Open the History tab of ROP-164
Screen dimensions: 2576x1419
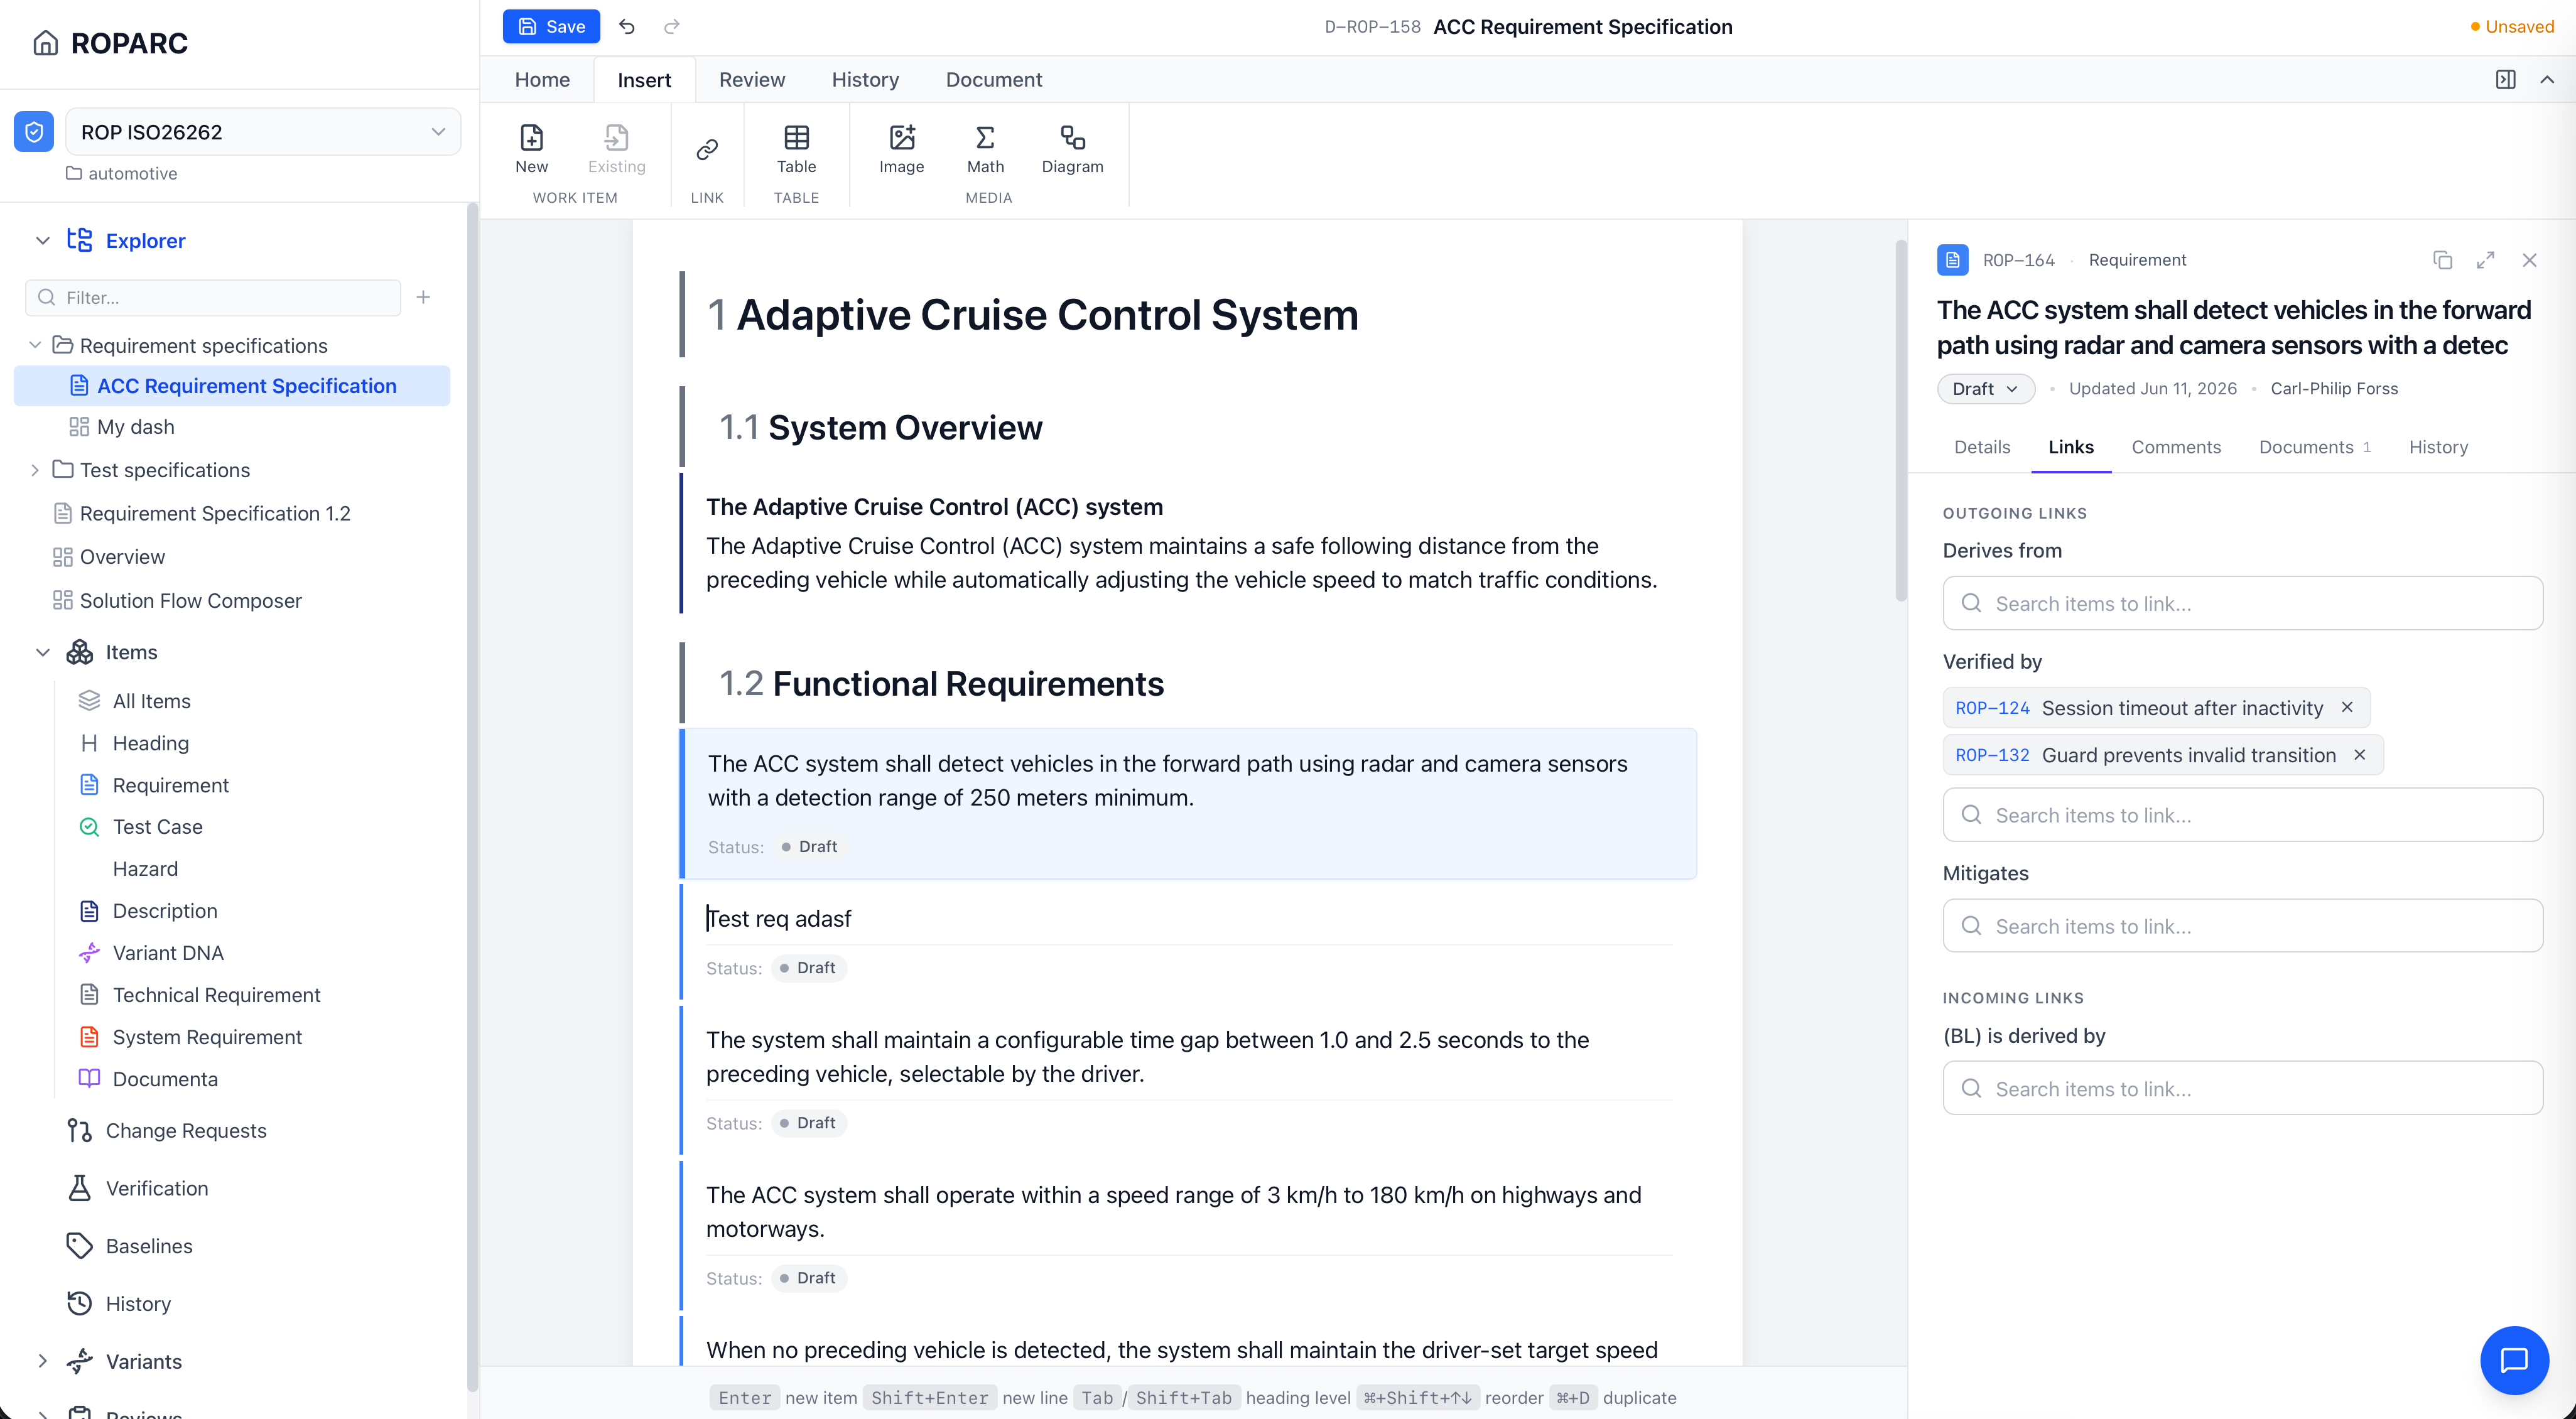2437,448
